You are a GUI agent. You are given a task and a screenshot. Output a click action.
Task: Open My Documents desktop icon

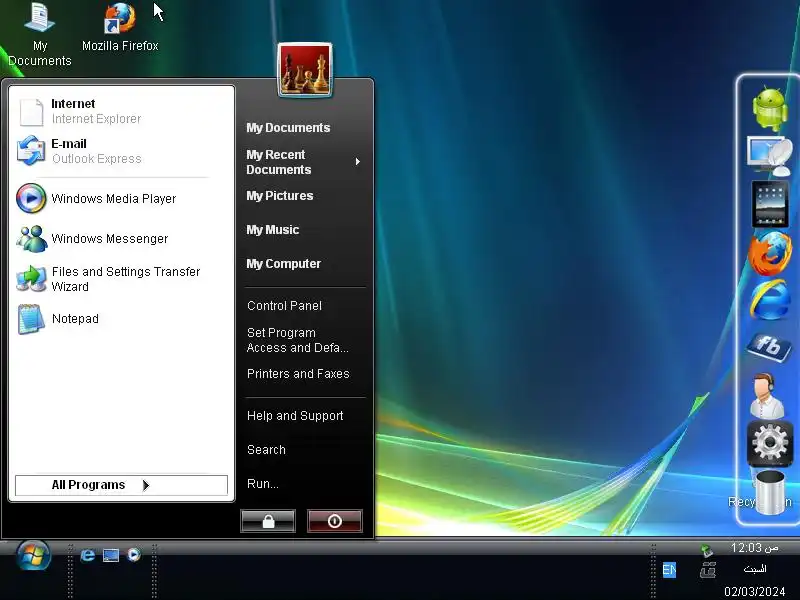pyautogui.click(x=39, y=34)
